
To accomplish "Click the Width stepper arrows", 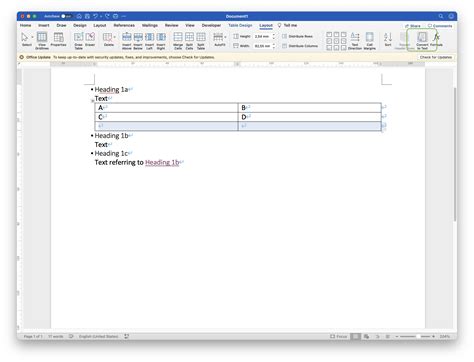I will [x=274, y=46].
